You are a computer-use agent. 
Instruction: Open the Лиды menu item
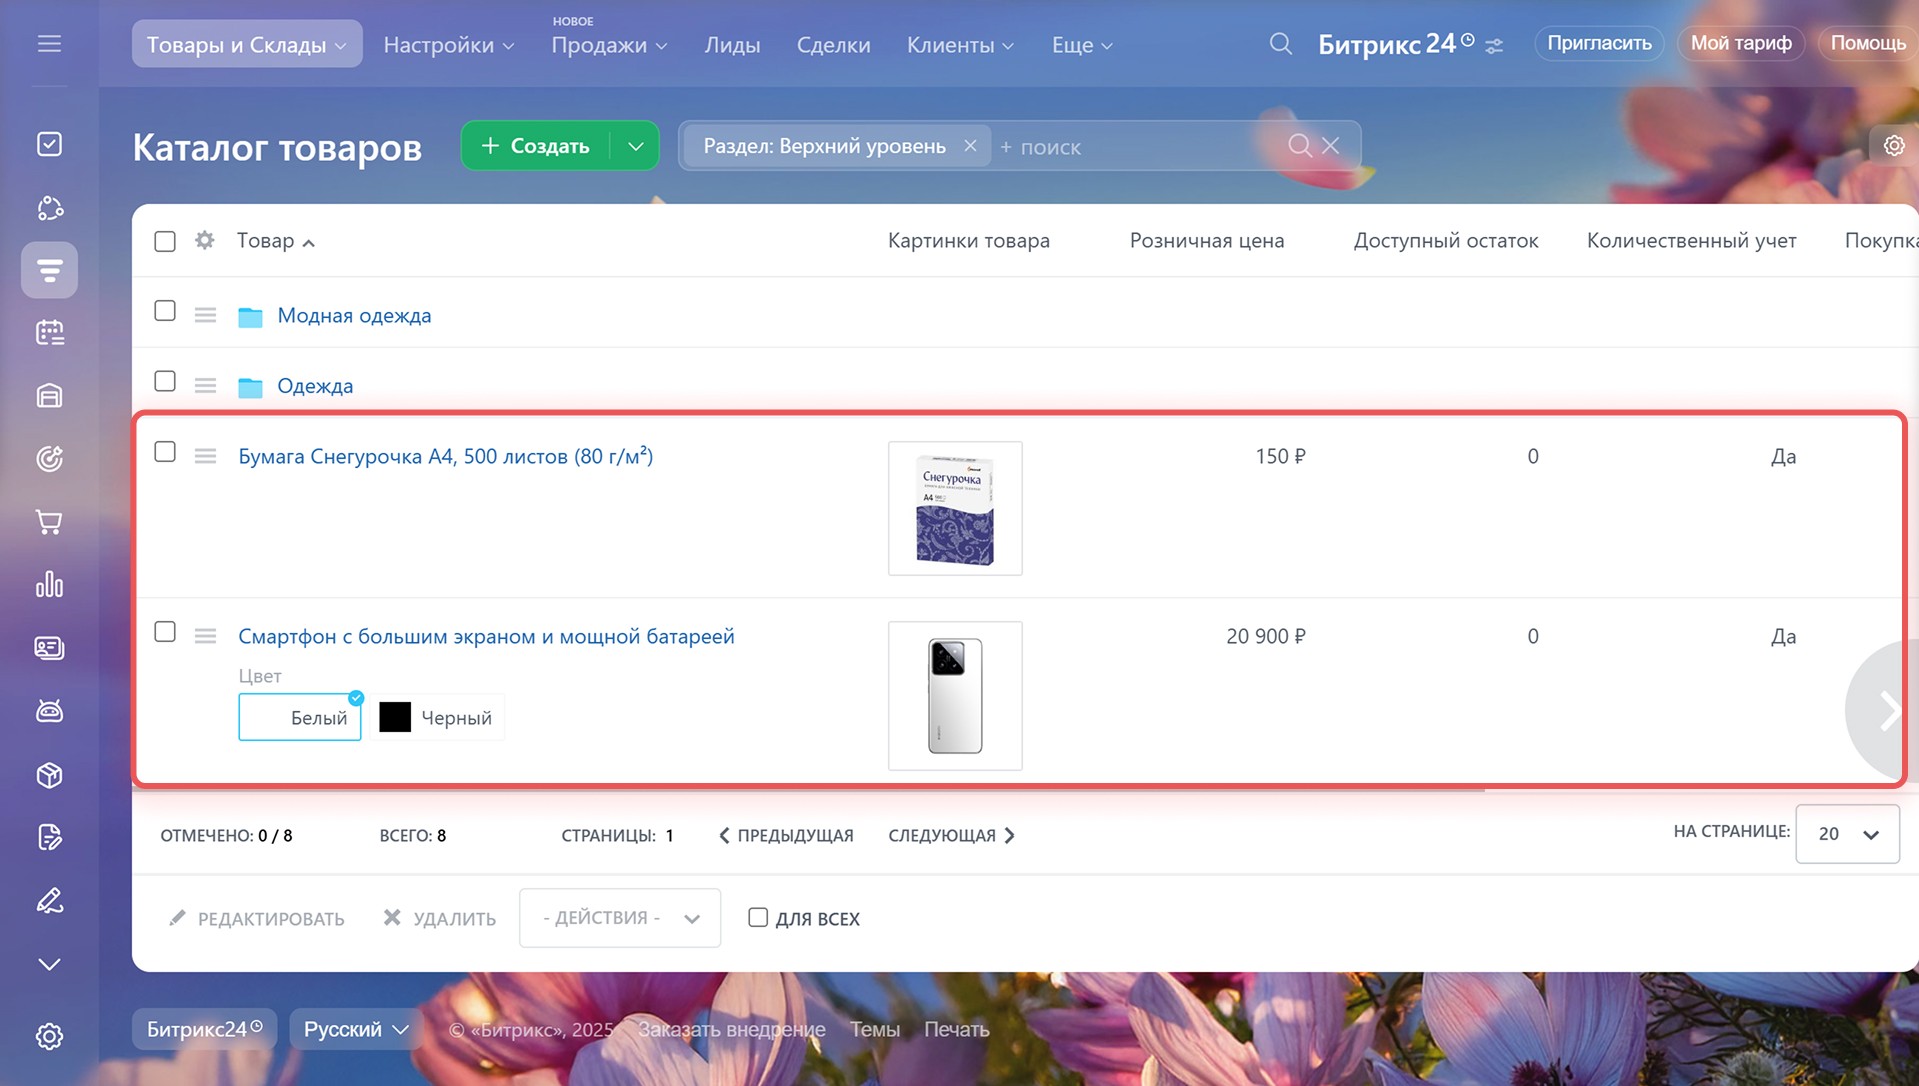click(x=732, y=45)
